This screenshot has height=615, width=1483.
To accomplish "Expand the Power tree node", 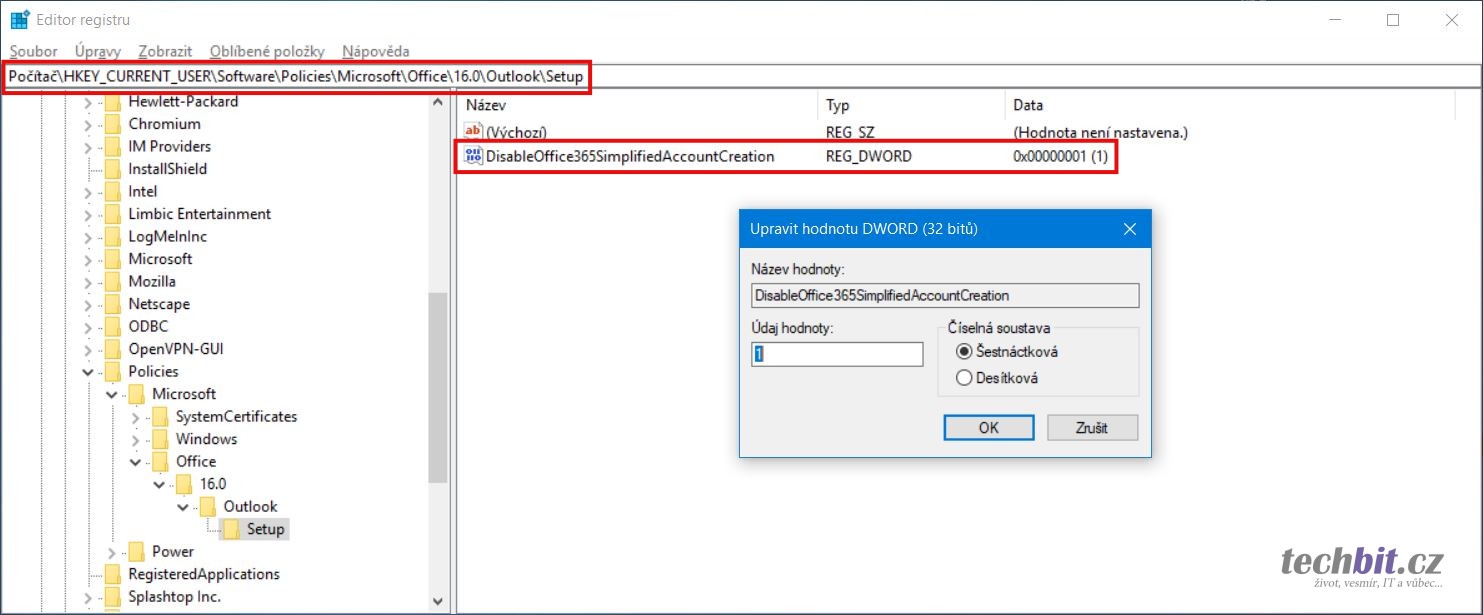I will pyautogui.click(x=111, y=552).
